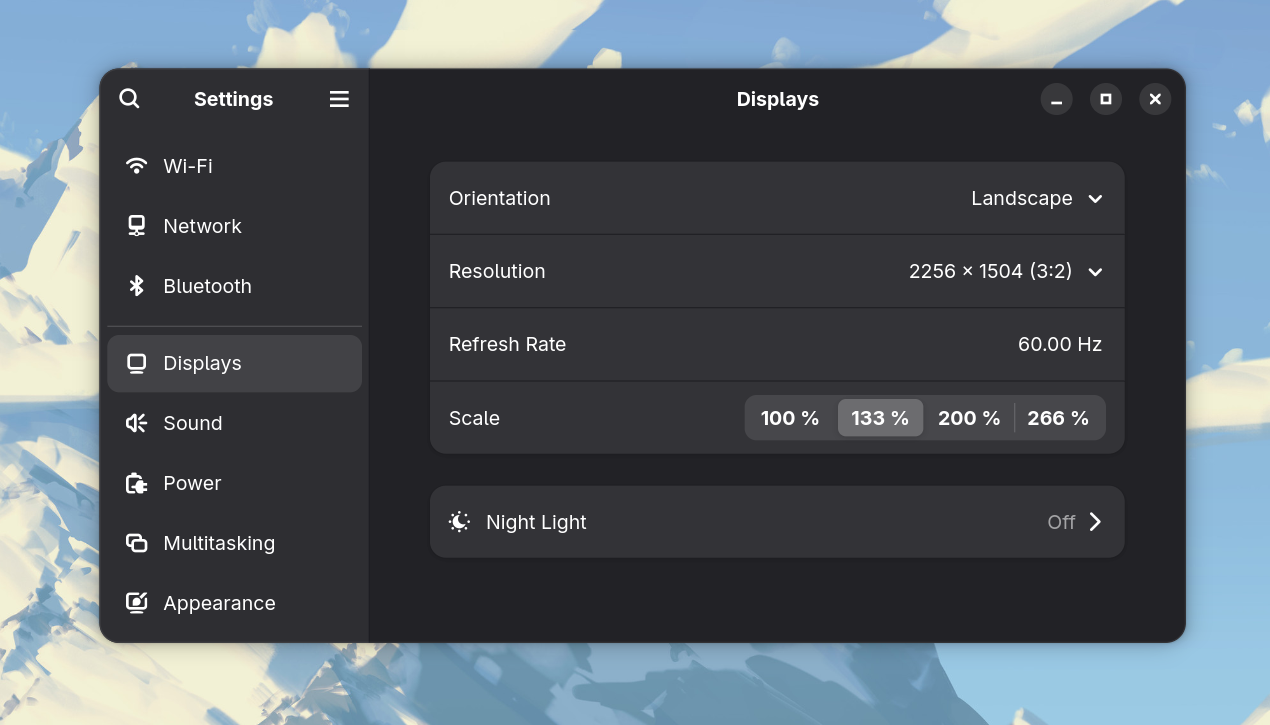Click the Displays monitor icon

click(x=137, y=363)
